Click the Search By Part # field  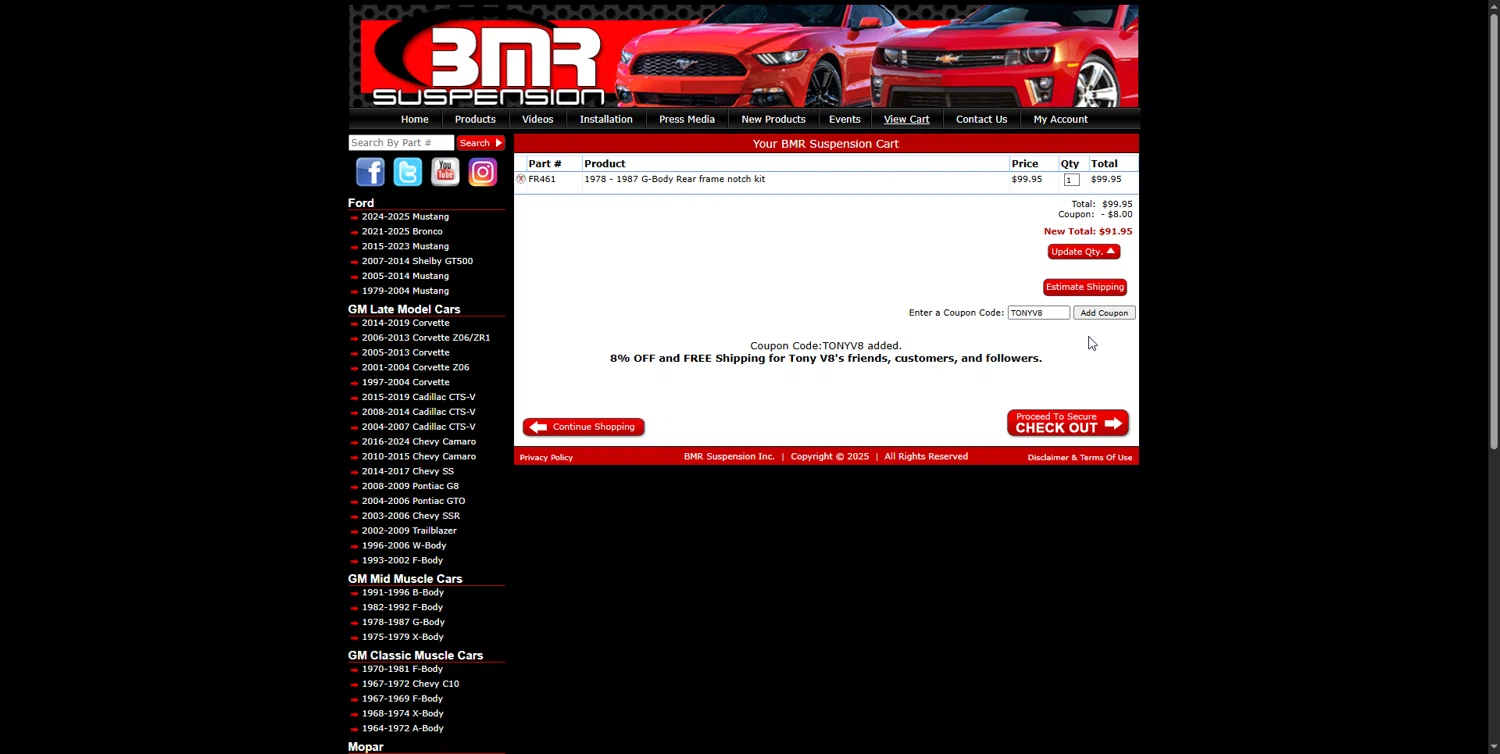tap(401, 143)
